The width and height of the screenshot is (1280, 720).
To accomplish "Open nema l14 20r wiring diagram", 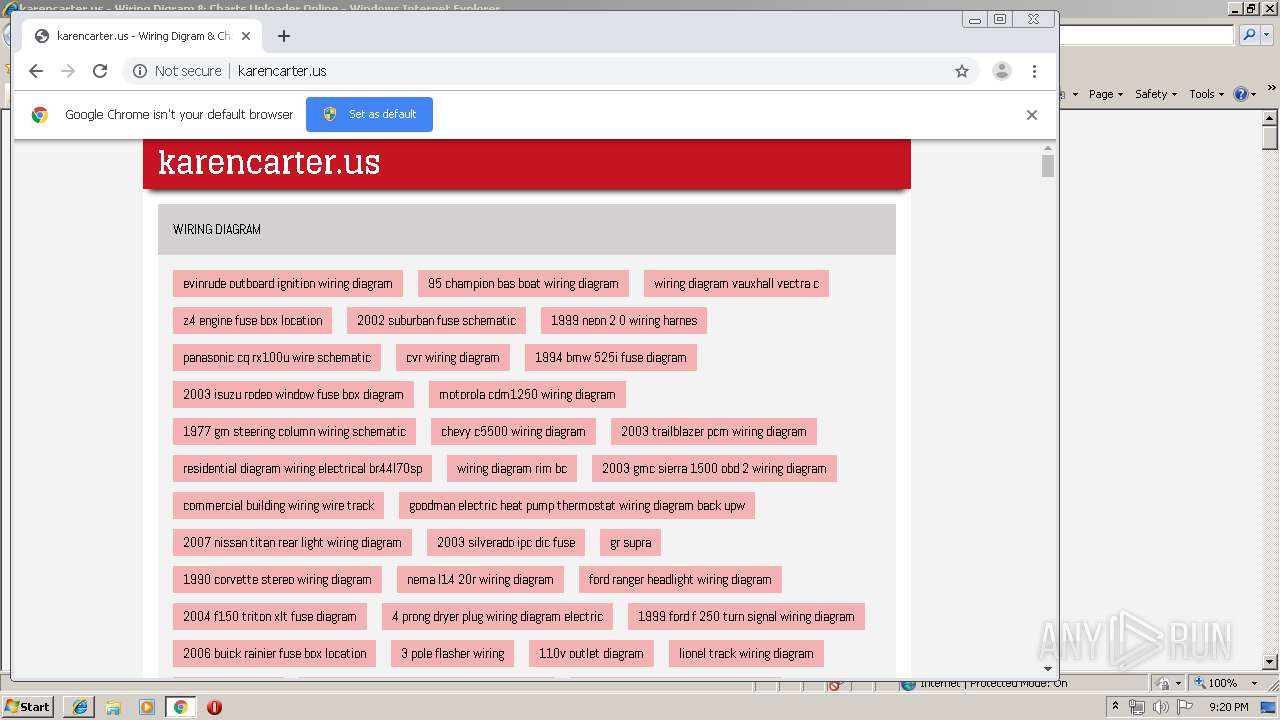I will coord(480,580).
